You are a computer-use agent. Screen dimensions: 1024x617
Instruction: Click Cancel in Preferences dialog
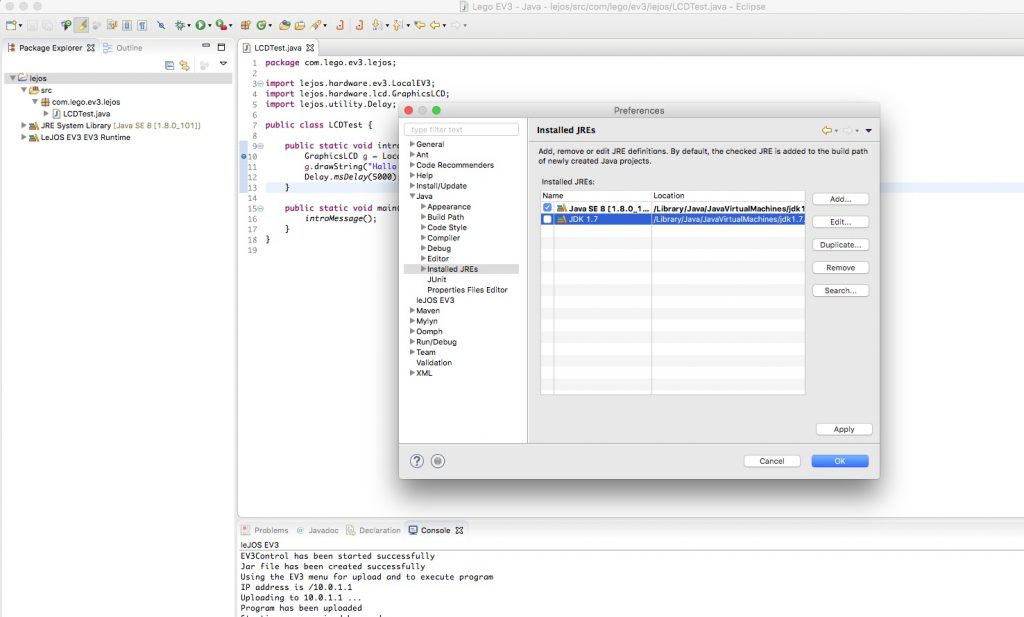coord(771,461)
